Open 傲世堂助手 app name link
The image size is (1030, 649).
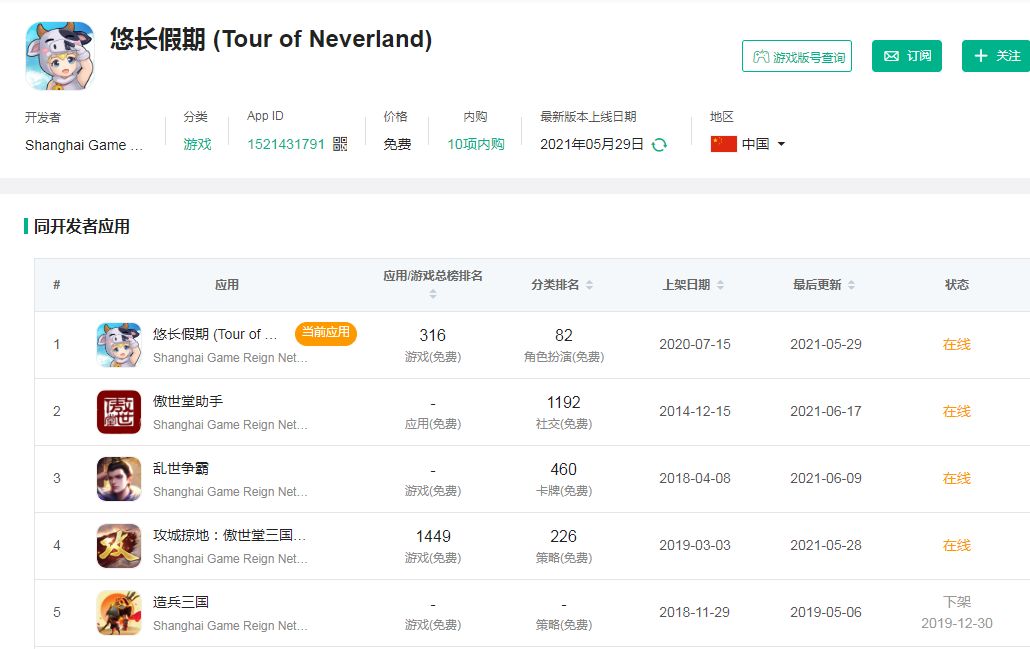188,401
